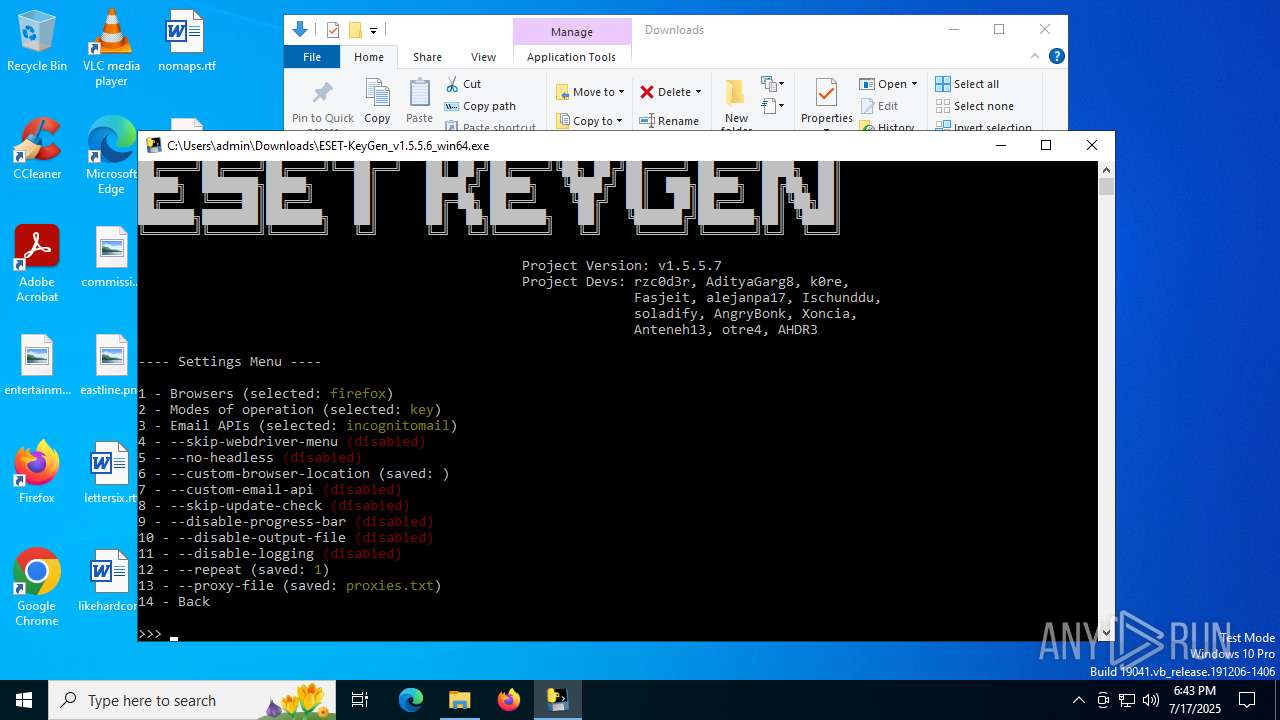Screen dimensions: 1280x720
Task: Open Firefox from the taskbar
Action: pyautogui.click(x=509, y=700)
